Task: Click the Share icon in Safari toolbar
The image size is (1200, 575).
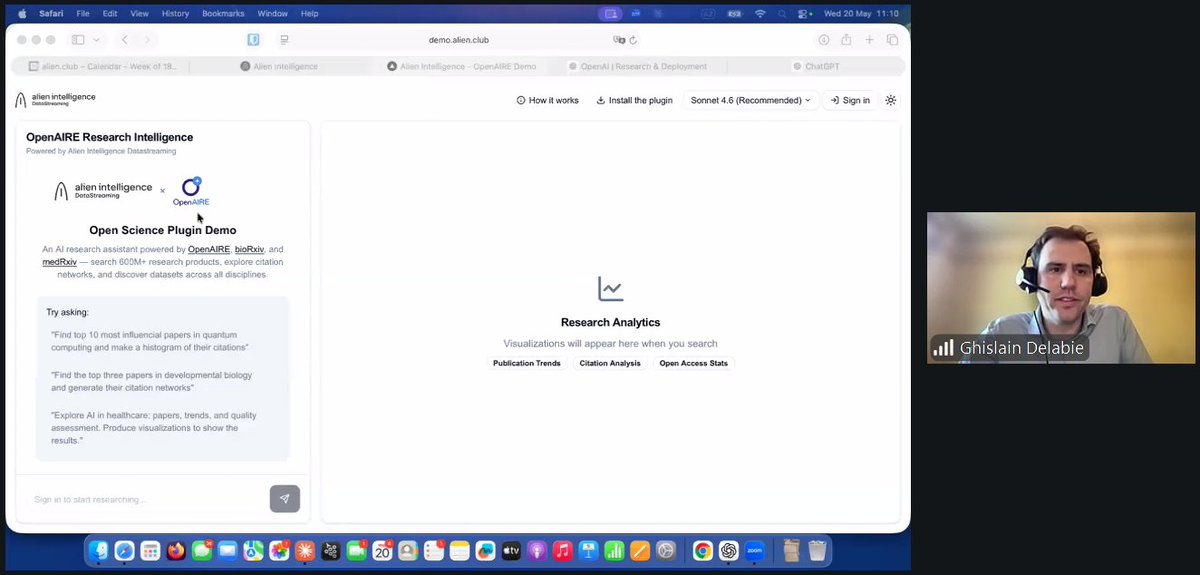Action: pyautogui.click(x=846, y=40)
